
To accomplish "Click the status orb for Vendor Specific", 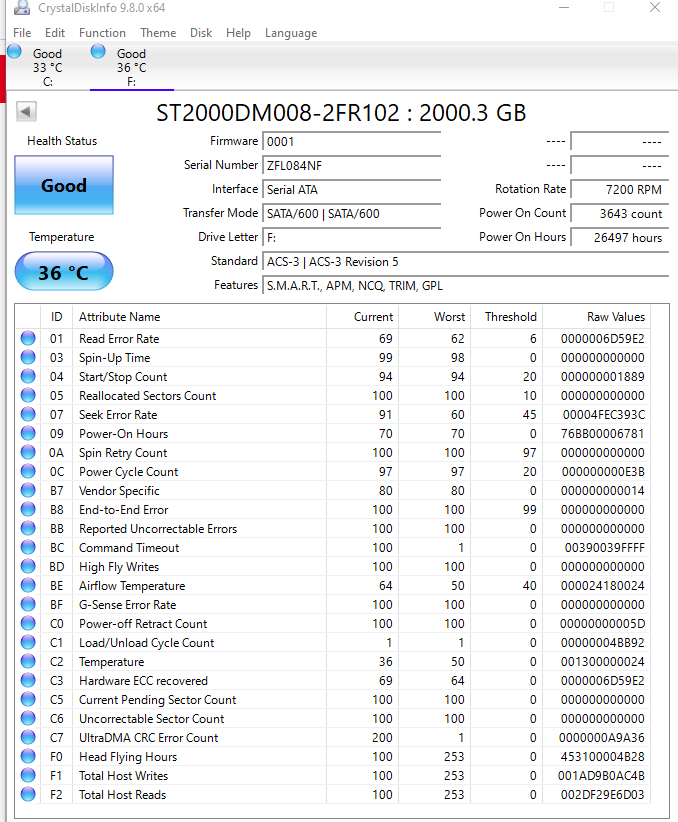I will pyautogui.click(x=28, y=490).
